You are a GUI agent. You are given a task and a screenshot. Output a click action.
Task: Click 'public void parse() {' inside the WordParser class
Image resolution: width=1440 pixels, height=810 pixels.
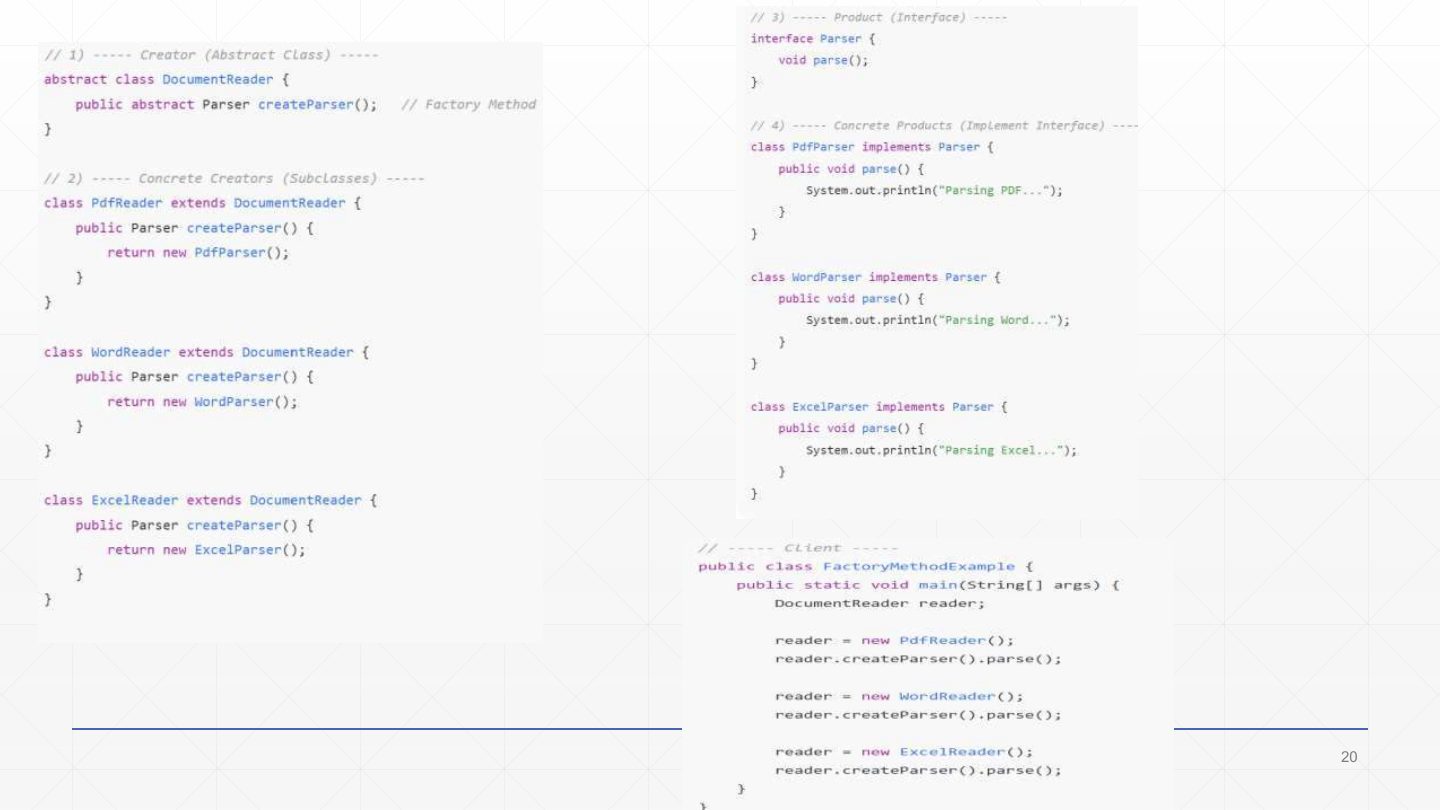pos(850,299)
